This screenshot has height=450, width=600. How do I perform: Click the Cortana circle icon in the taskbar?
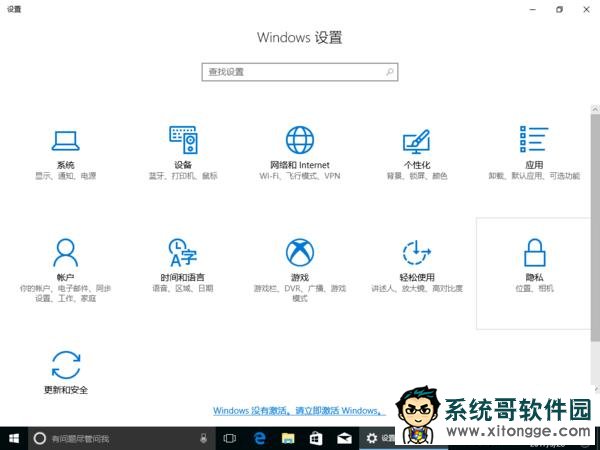pos(40,438)
